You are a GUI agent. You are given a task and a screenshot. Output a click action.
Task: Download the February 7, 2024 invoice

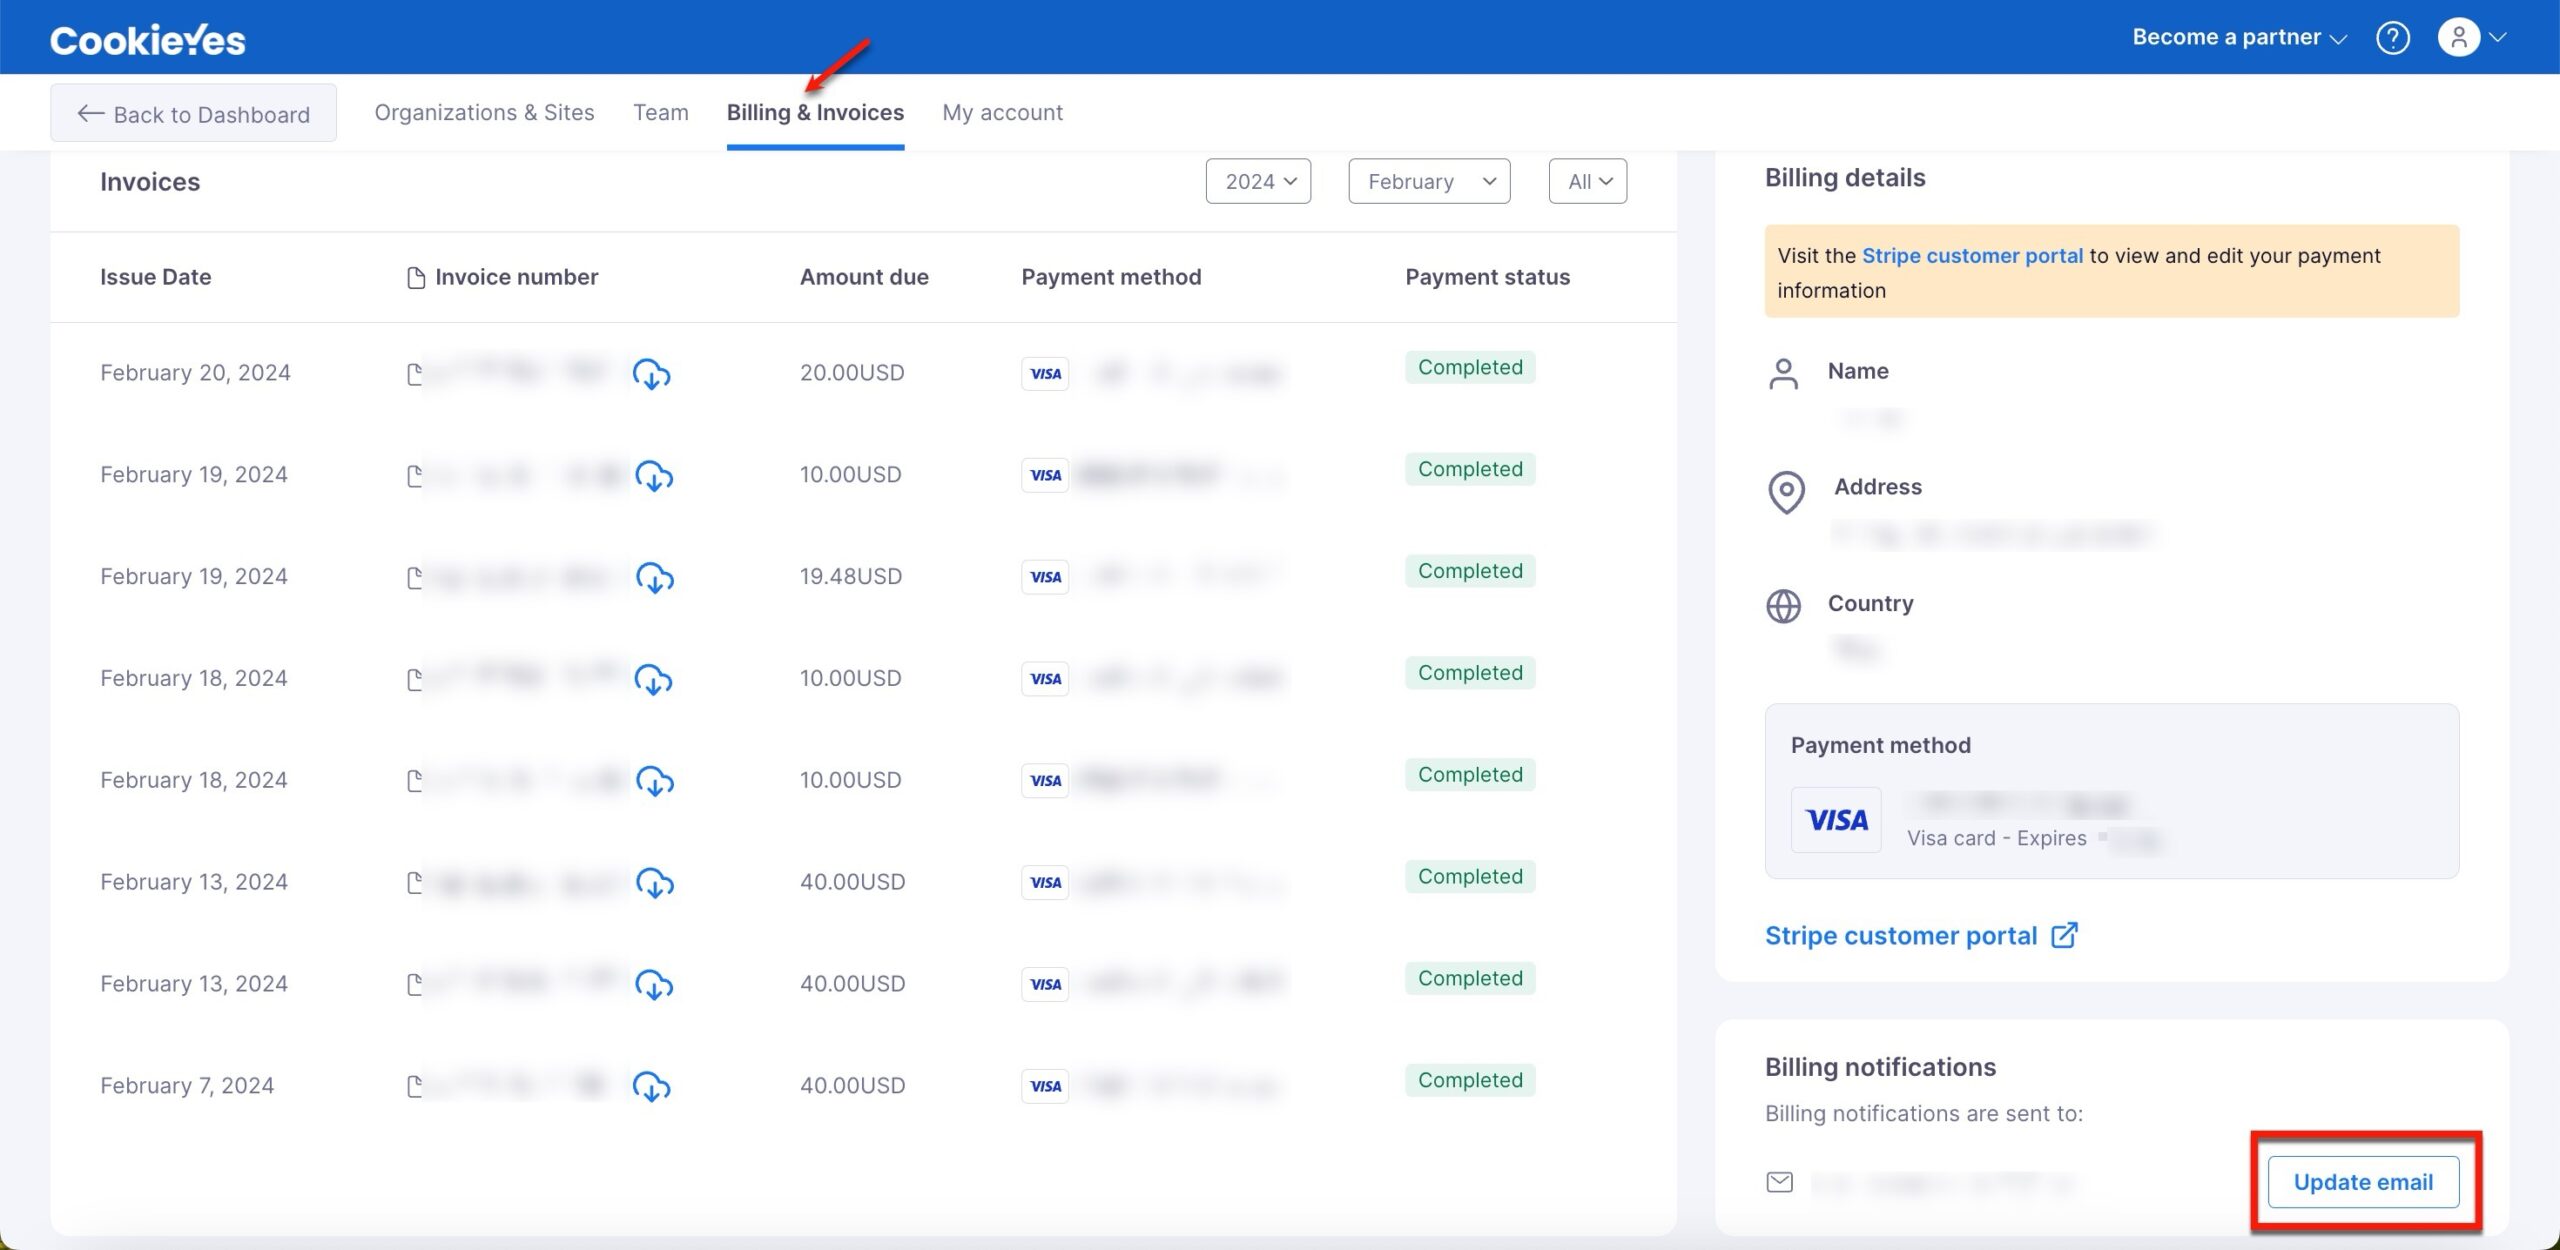click(x=651, y=1086)
